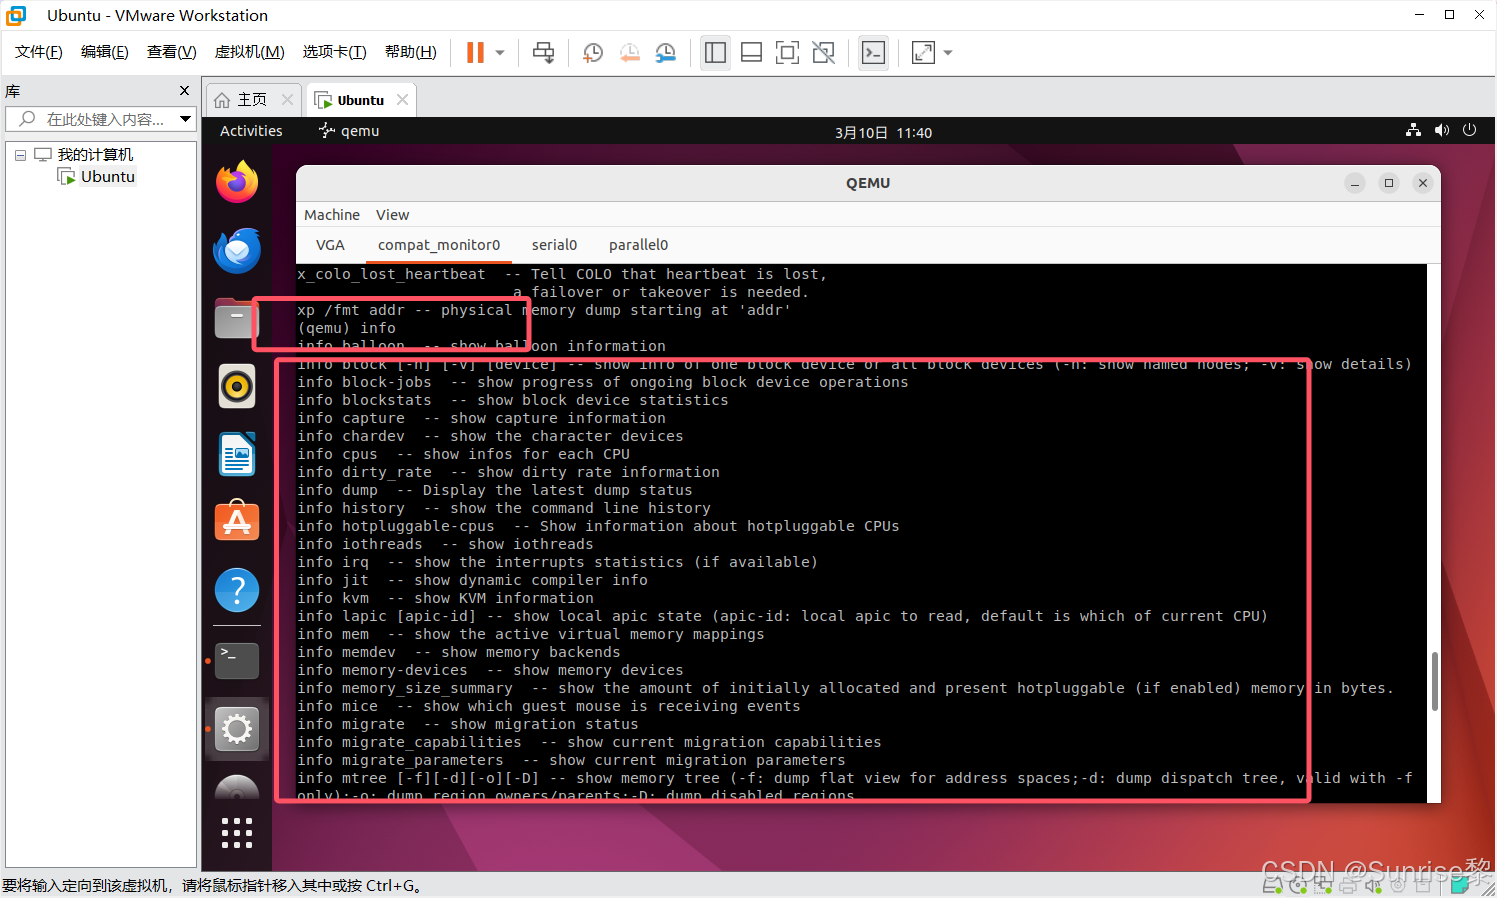
Task: Open LibreOffice Writer from the dock
Action: (x=237, y=454)
